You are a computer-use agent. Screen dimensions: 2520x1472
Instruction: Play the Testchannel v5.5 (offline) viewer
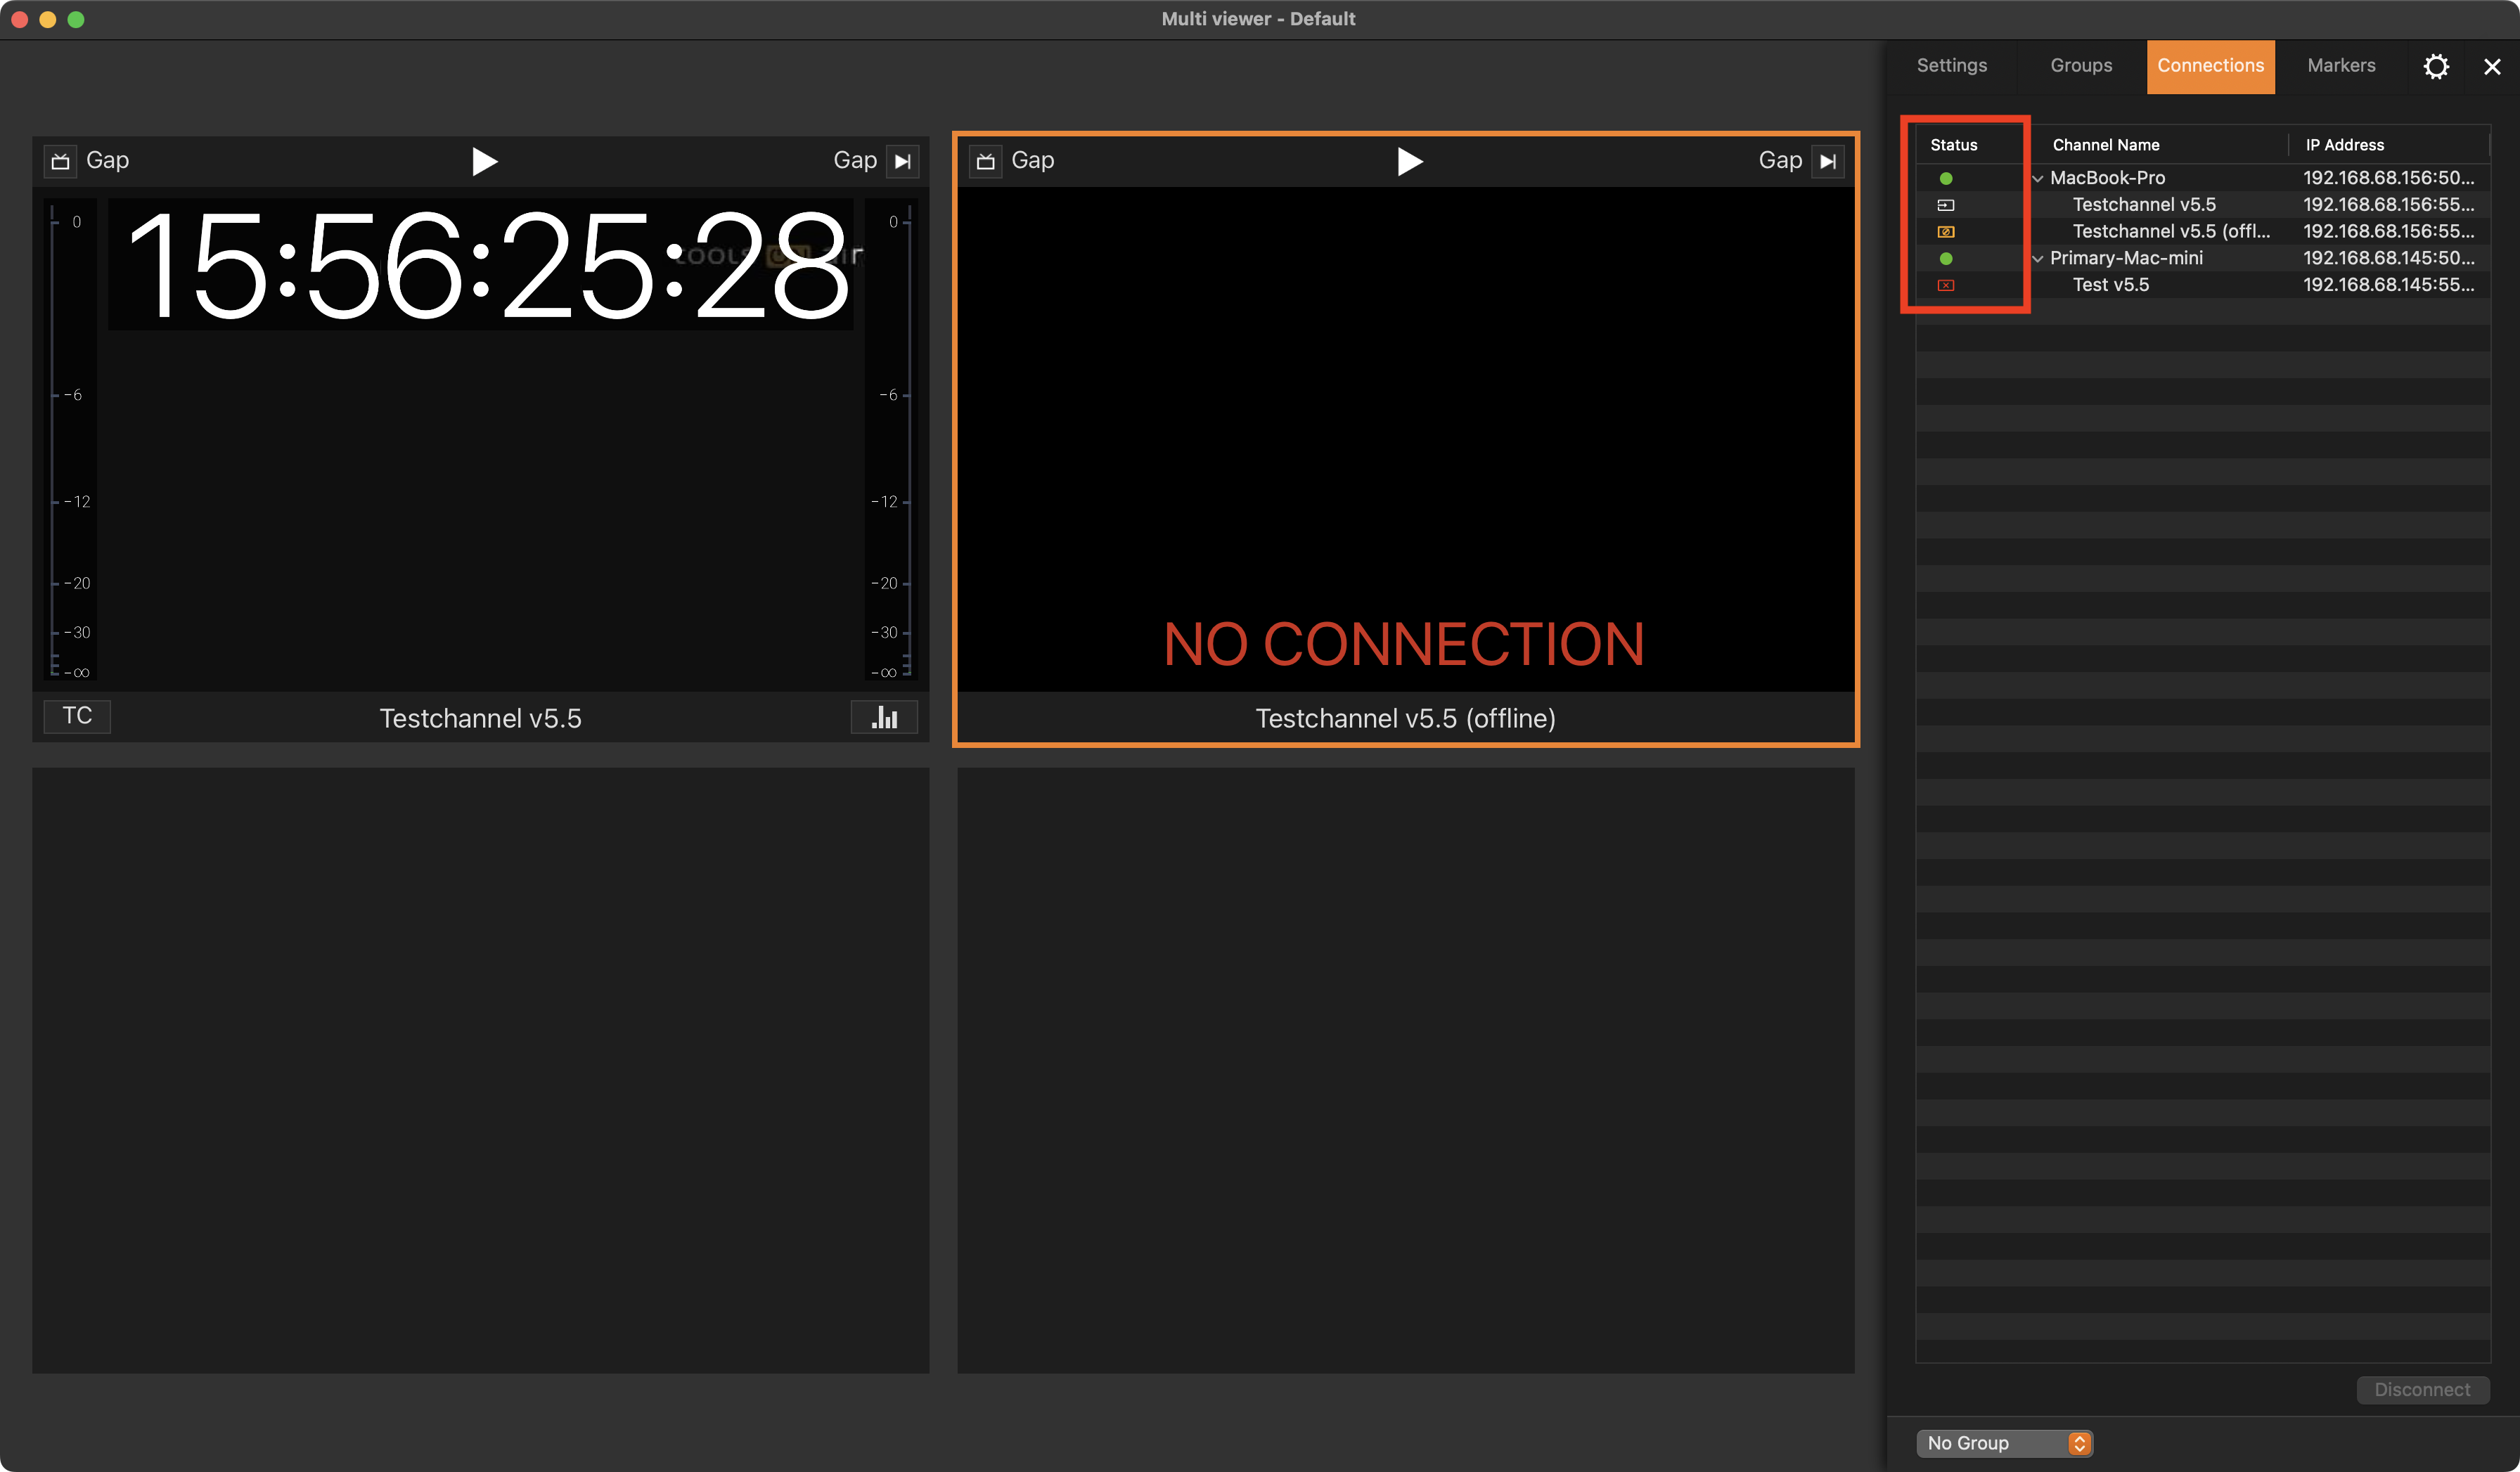1409,161
